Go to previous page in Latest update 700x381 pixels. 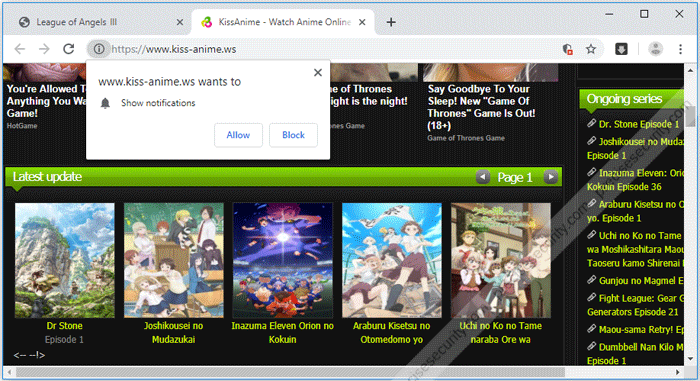[483, 177]
